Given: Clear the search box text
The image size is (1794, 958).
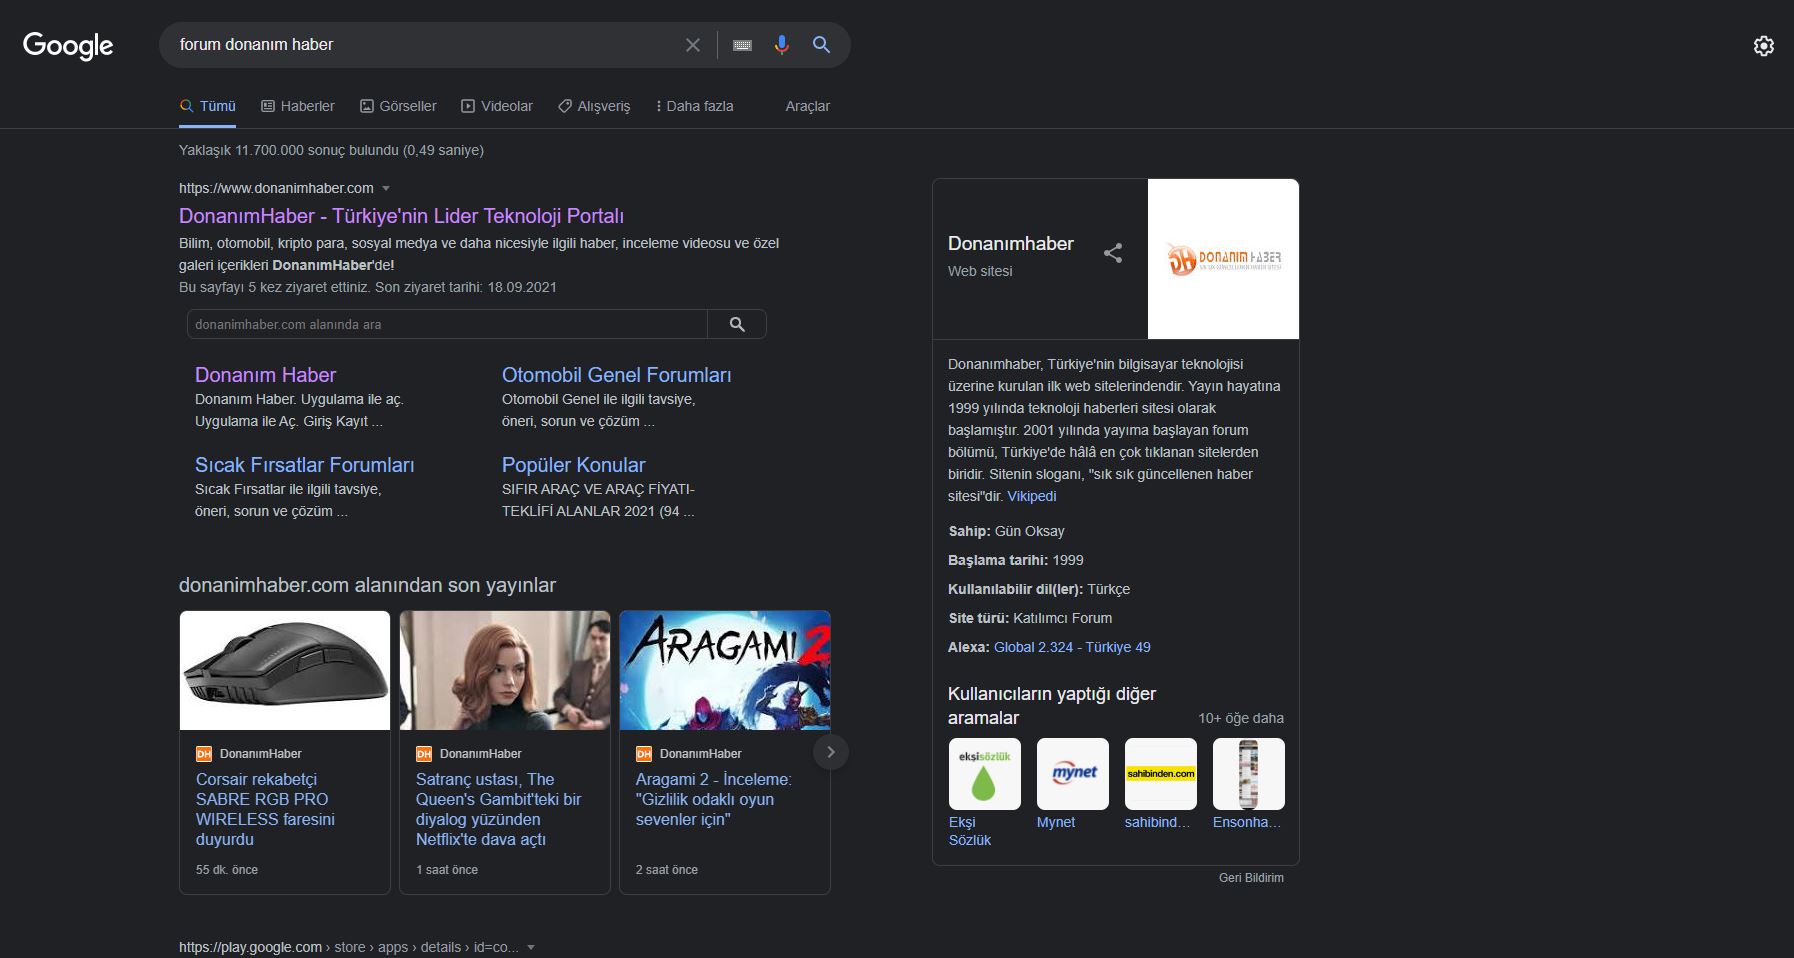Looking at the screenshot, I should click(692, 45).
